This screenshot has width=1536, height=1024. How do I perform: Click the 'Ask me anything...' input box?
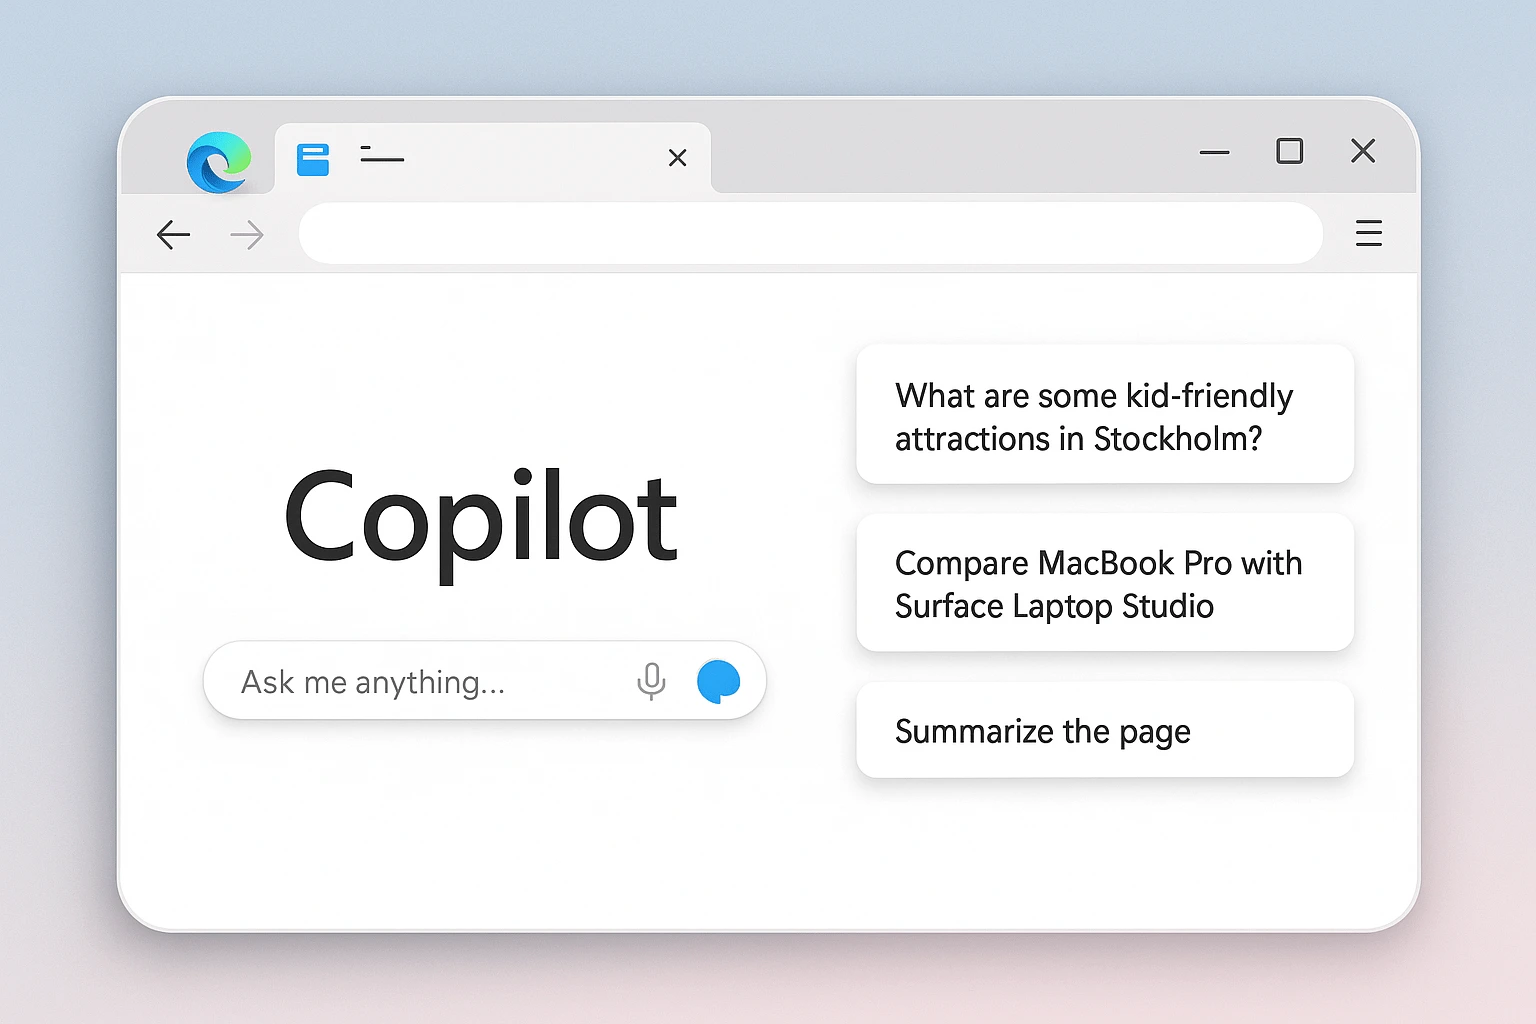coord(420,682)
